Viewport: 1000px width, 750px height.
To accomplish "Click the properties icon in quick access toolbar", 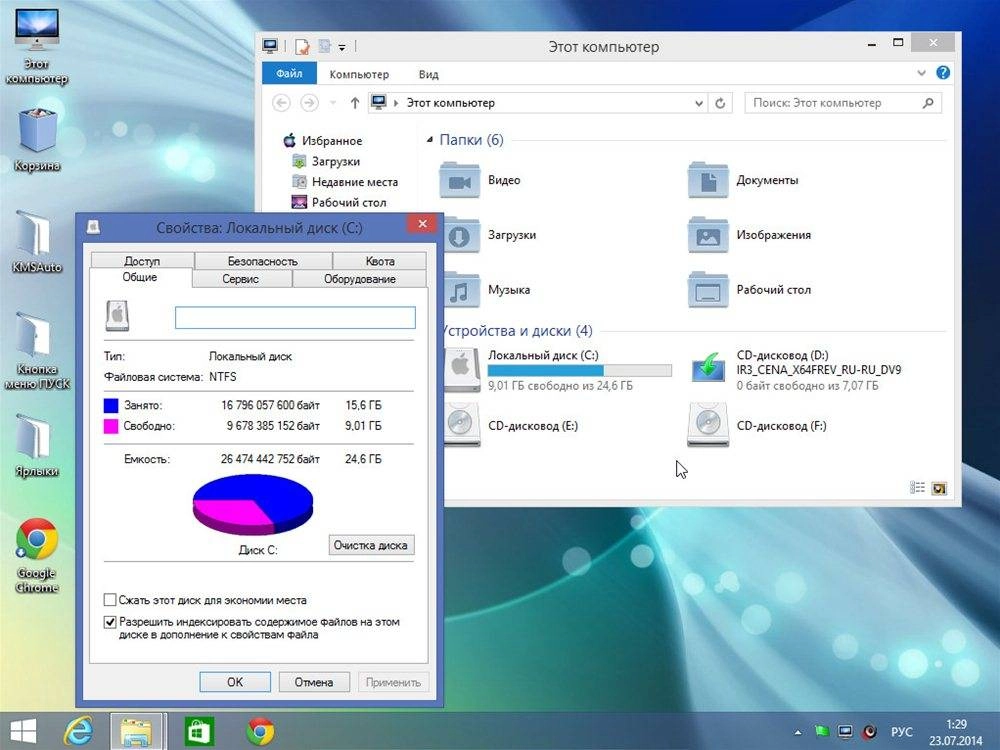I will point(302,46).
